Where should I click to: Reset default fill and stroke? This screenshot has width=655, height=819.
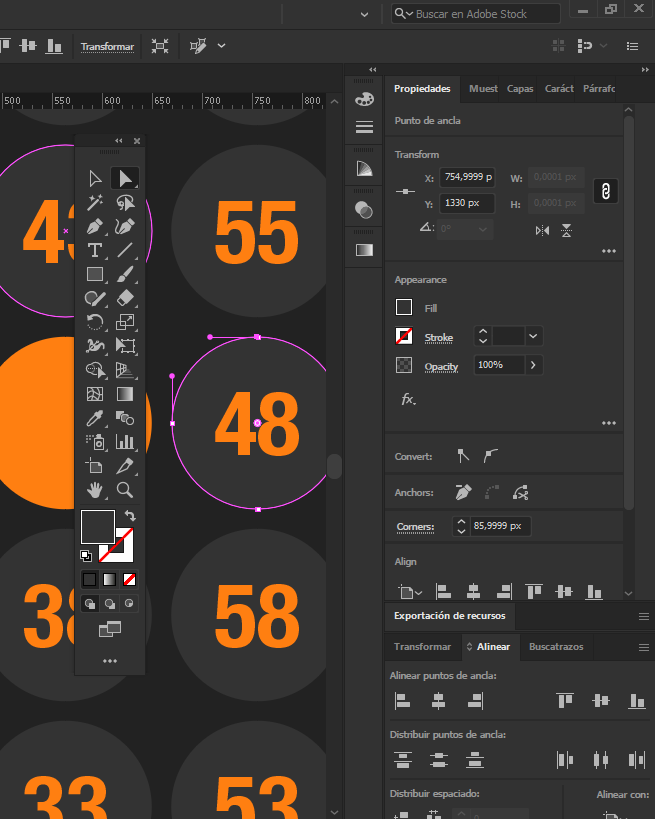(x=86, y=556)
